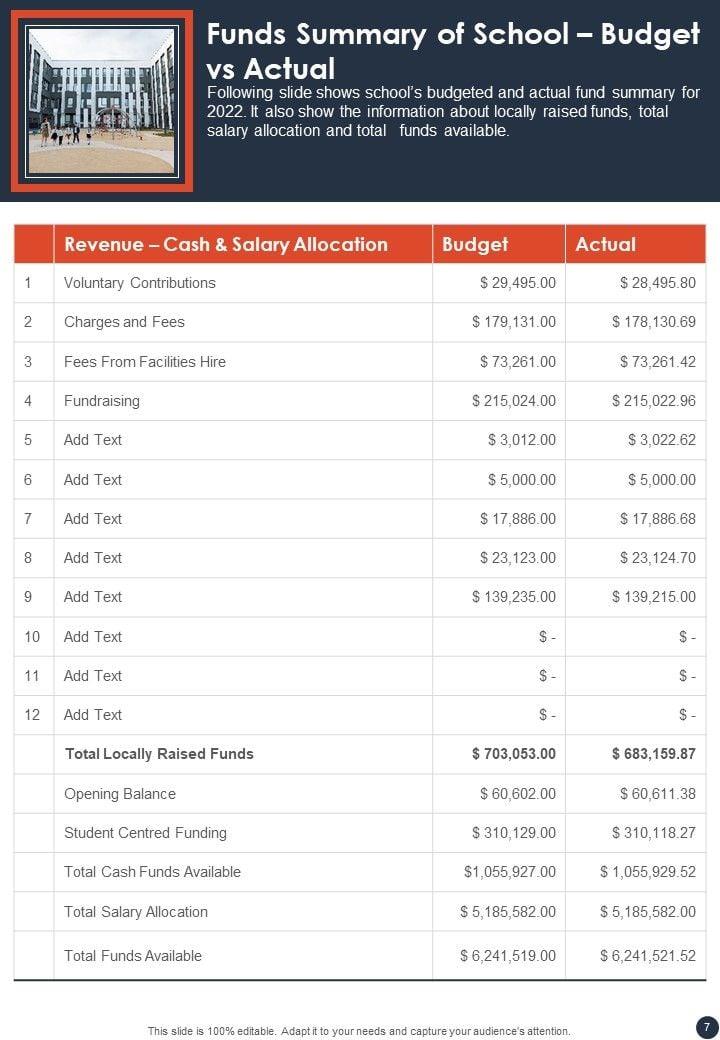Image resolution: width=720 pixels, height=1040 pixels.
Task: Click the 'Add Text' placeholder in row 5
Action: (x=93, y=440)
